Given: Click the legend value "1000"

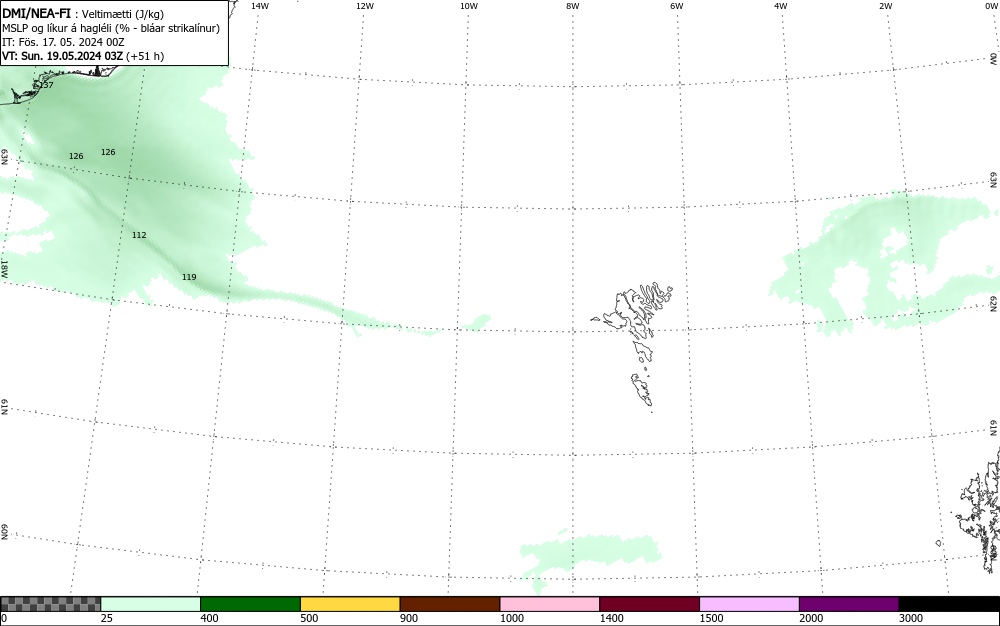Looking at the screenshot, I should [512, 618].
